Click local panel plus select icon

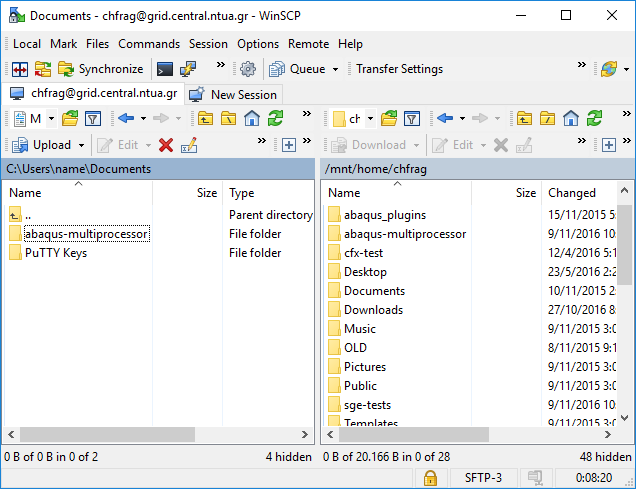289,145
